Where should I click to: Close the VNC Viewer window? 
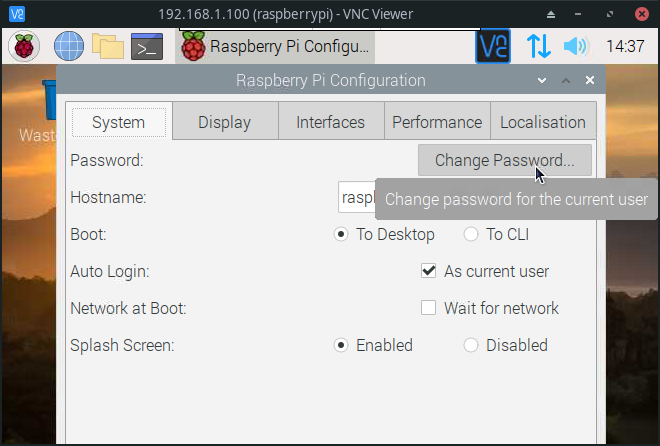[x=641, y=14]
